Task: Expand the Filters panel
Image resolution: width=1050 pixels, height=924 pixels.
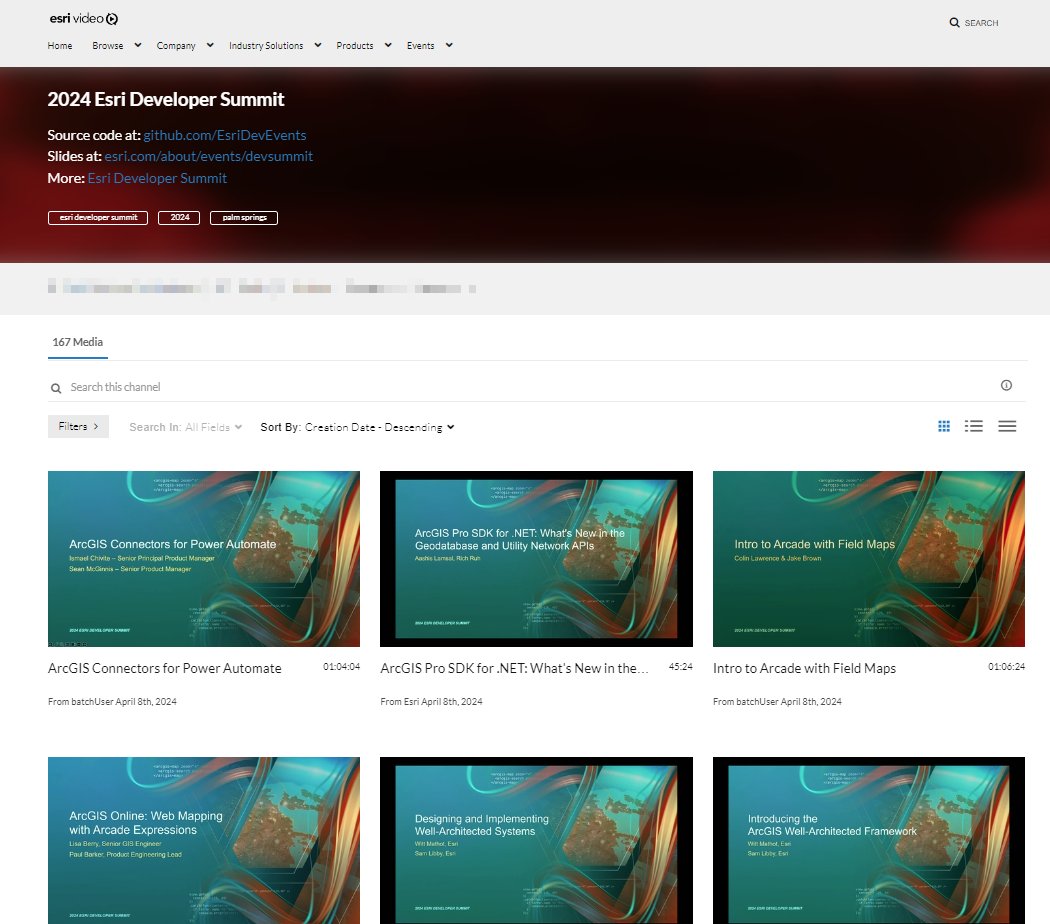Action: click(x=78, y=425)
